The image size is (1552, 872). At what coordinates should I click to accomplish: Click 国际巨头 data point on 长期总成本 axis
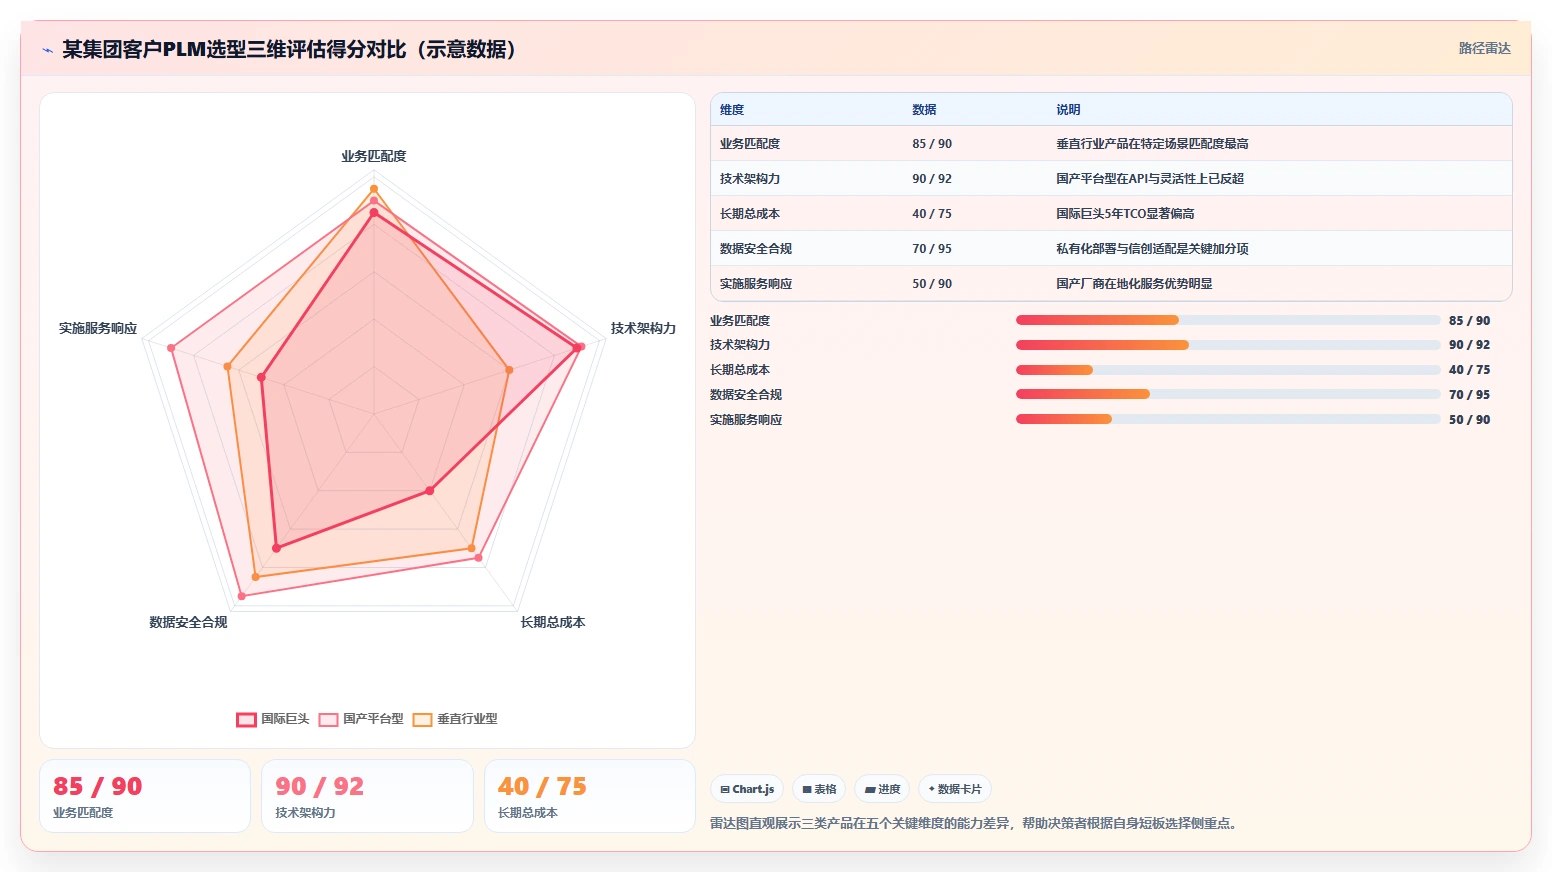pos(430,491)
